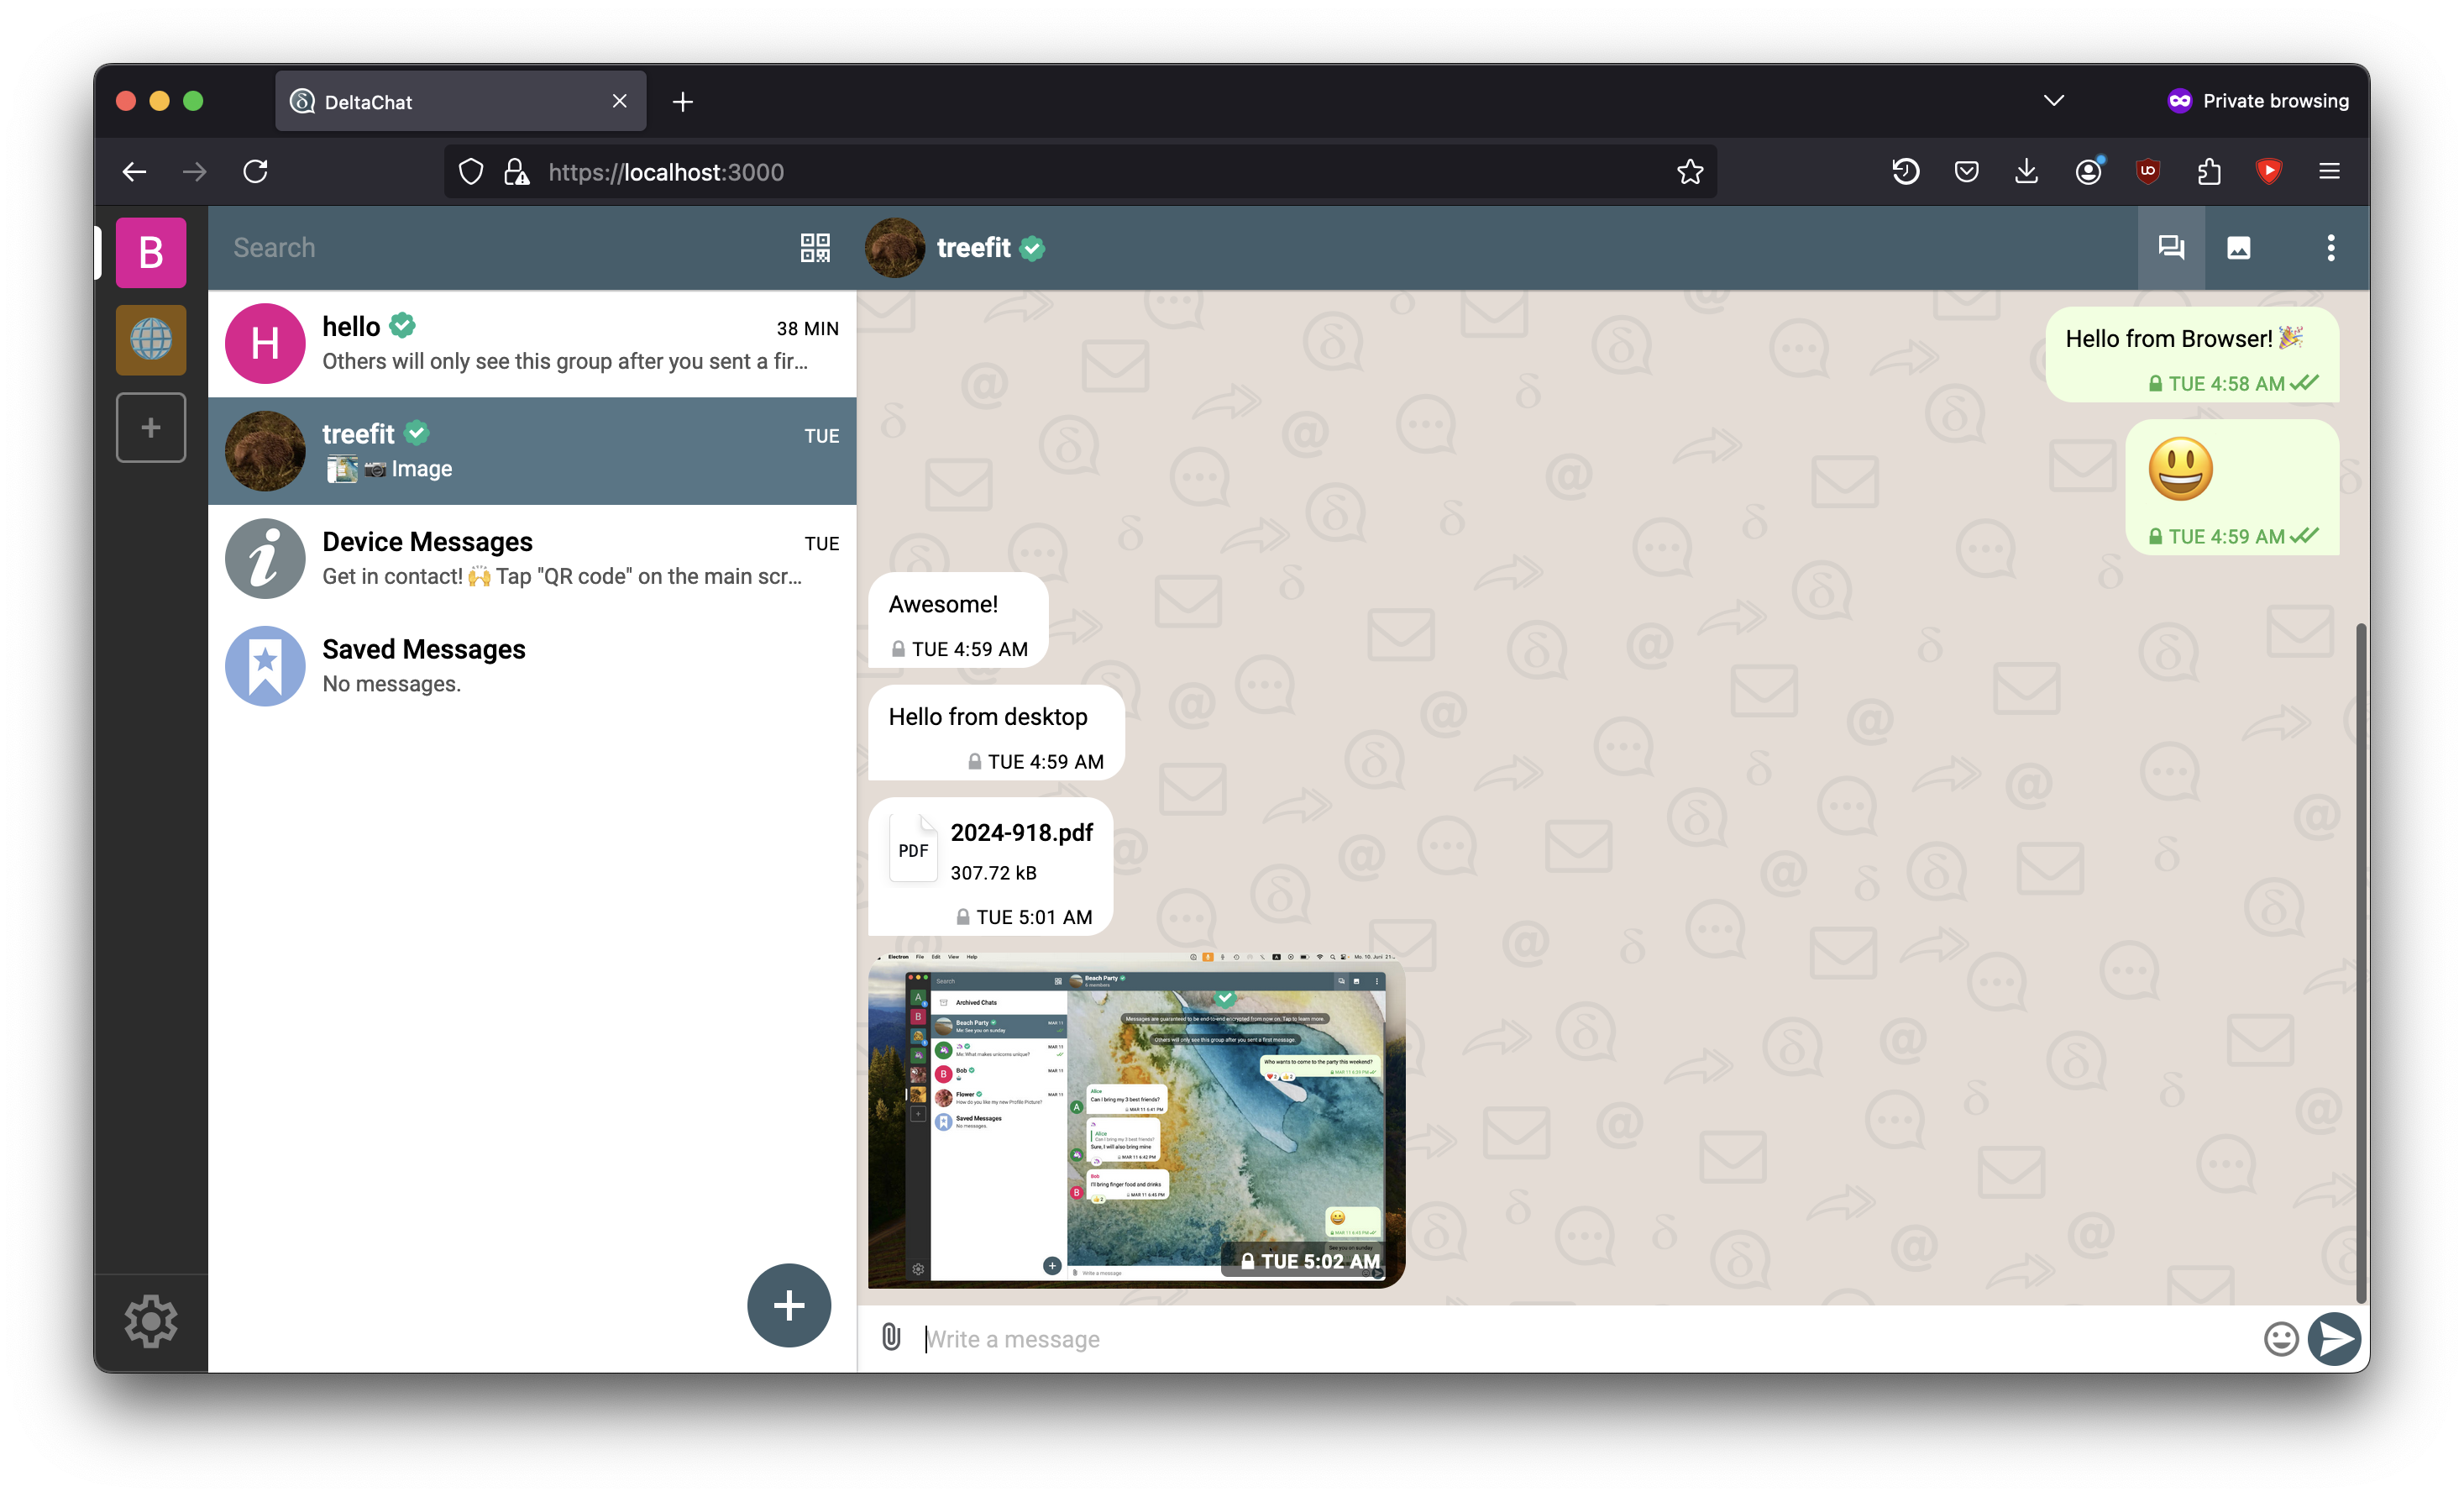Switch to the globe avatar account
This screenshot has width=2464, height=1497.
[x=151, y=339]
